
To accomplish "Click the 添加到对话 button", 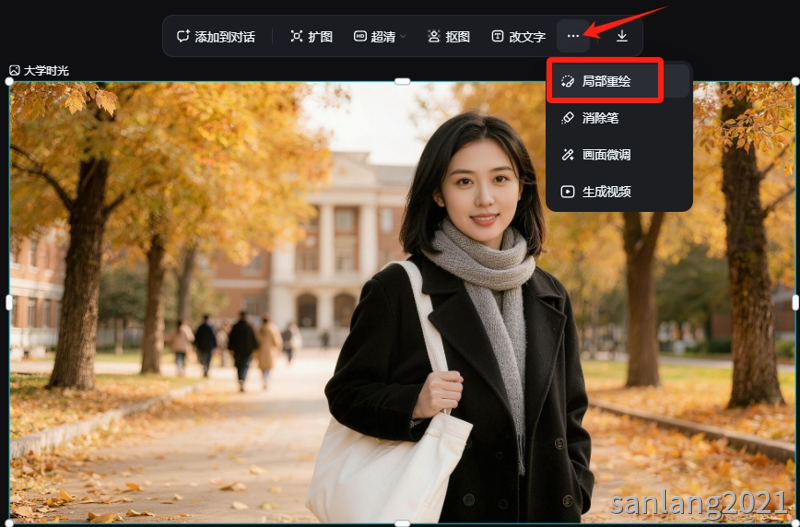I will 216,36.
